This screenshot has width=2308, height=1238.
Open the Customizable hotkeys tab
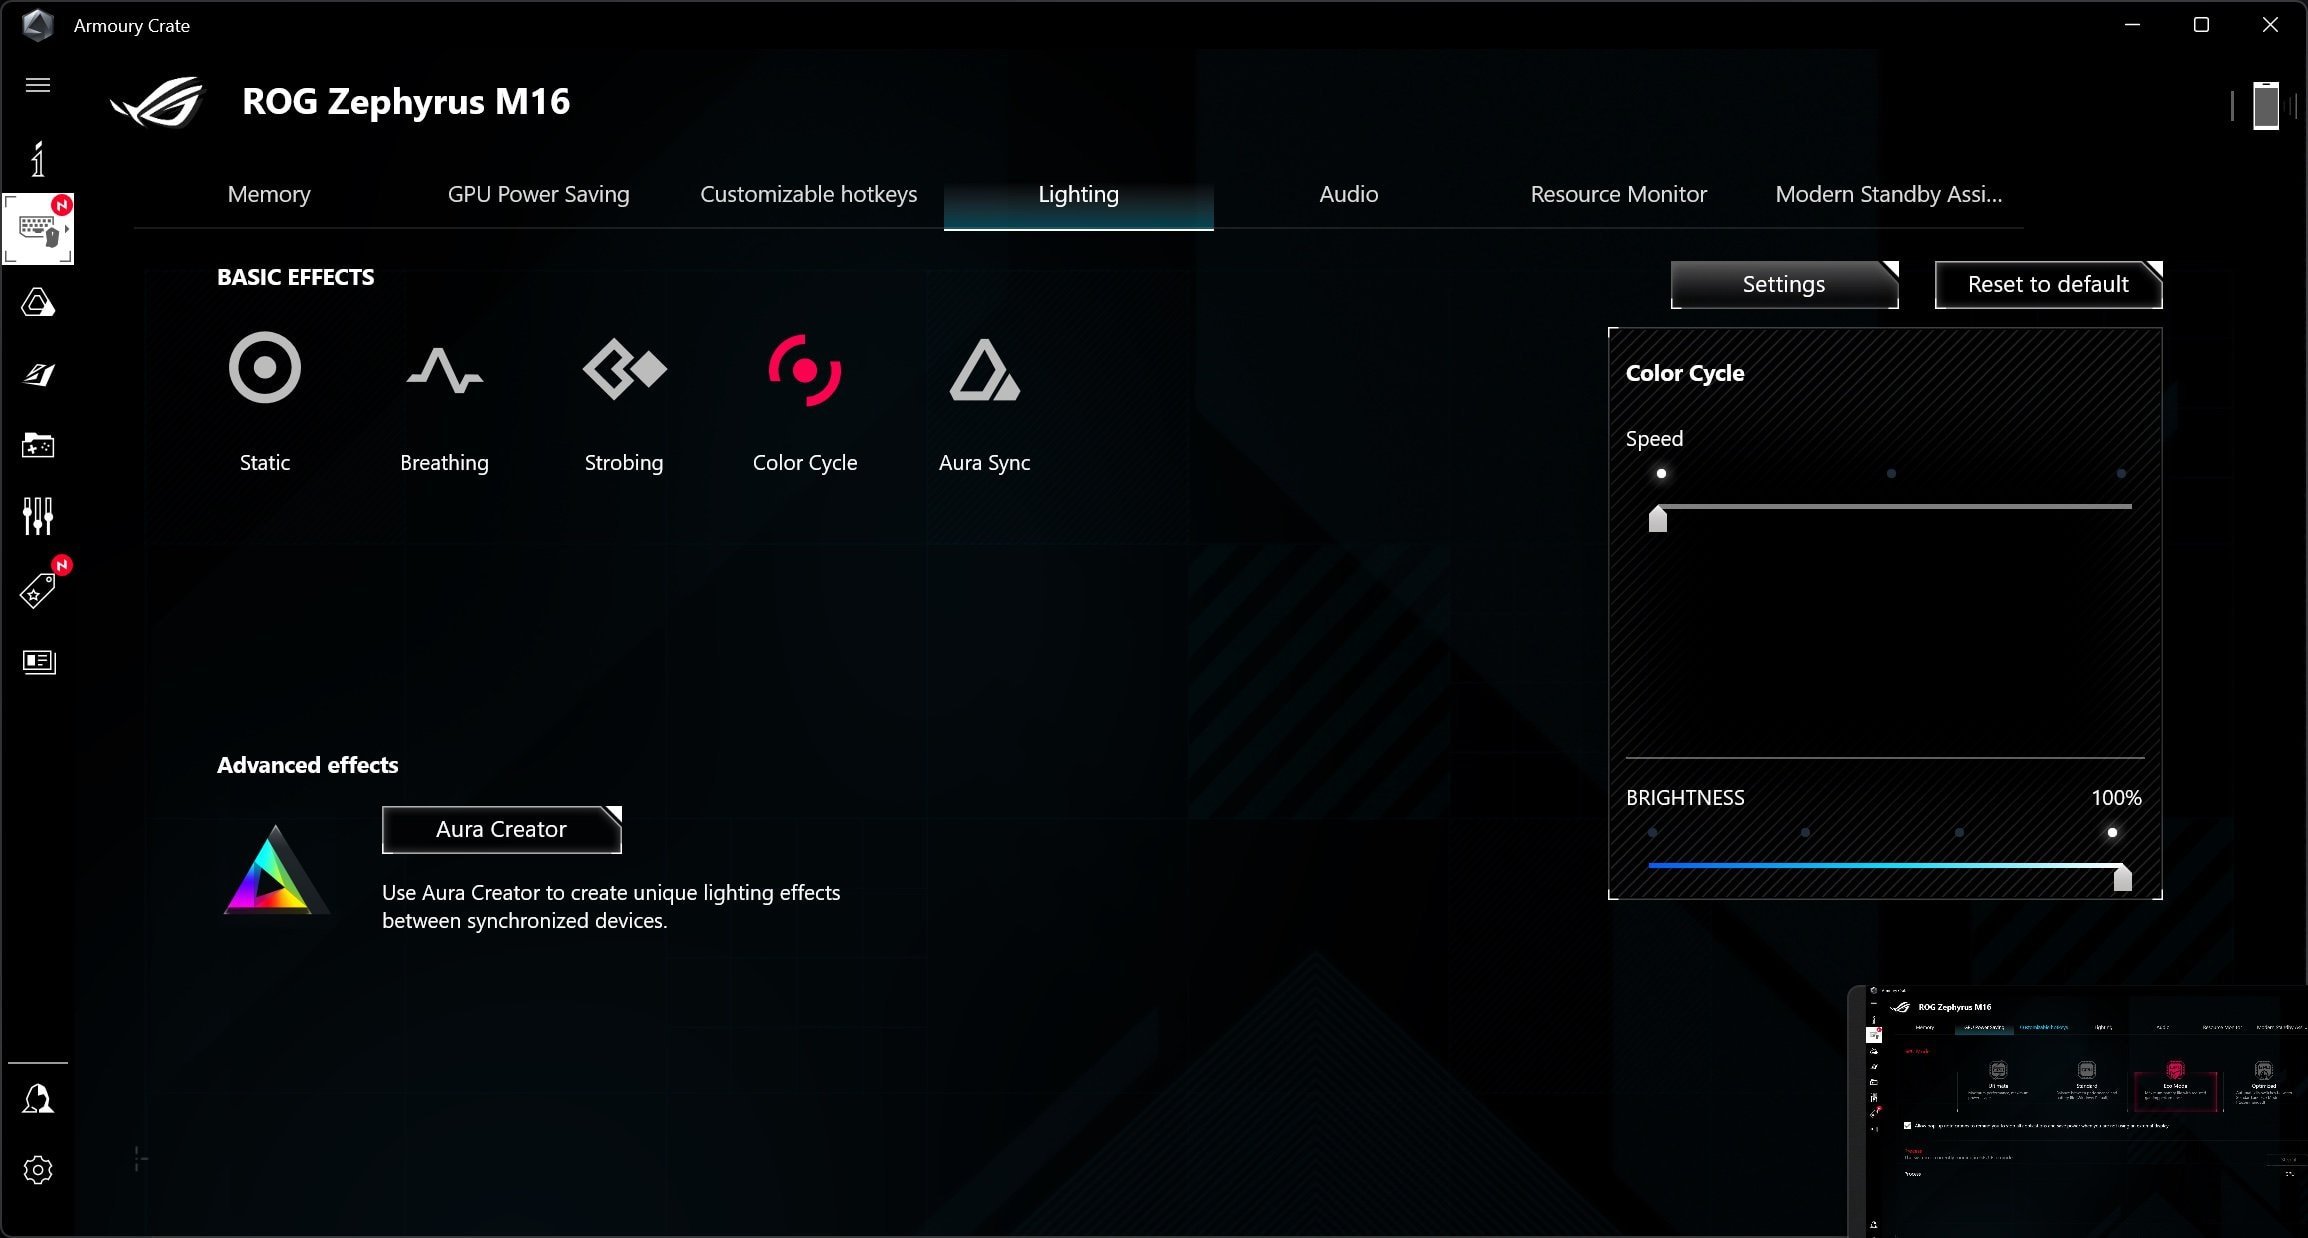[809, 194]
